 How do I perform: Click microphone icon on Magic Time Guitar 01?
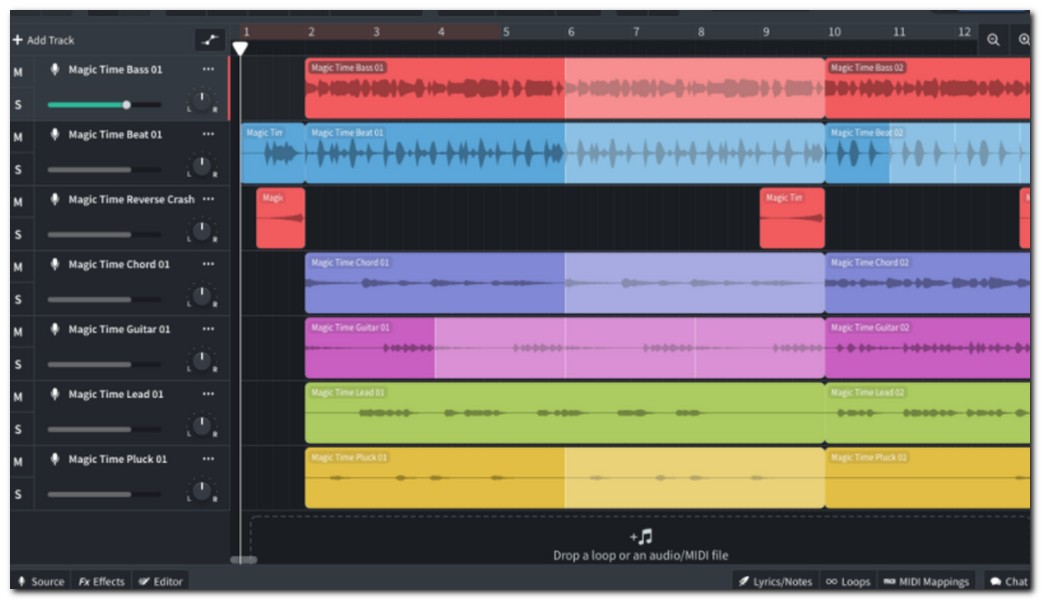[55, 330]
